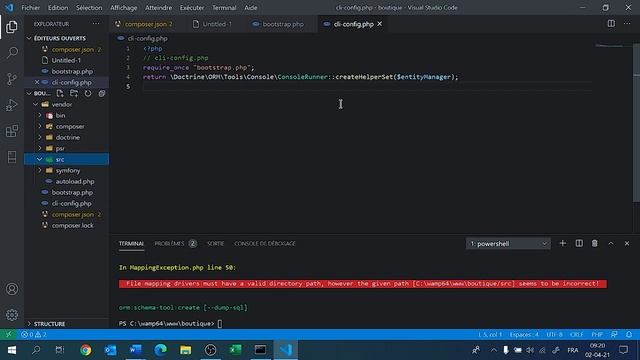Click errors and warnings status indicator

(x=34, y=334)
